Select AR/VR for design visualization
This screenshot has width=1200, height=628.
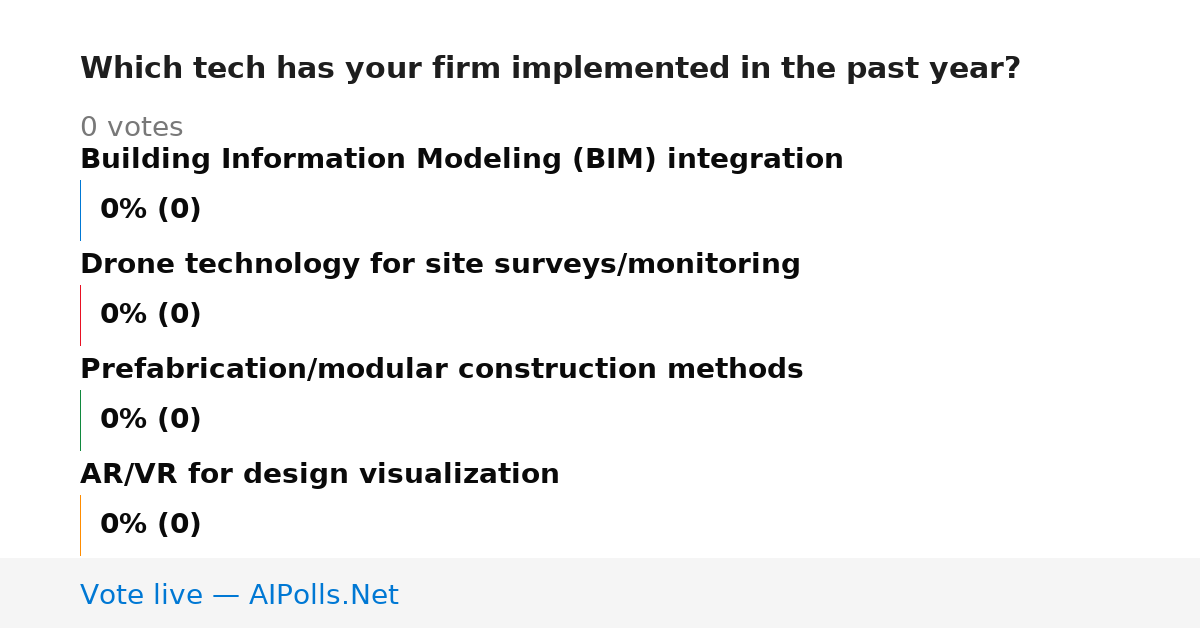pyautogui.click(x=320, y=475)
